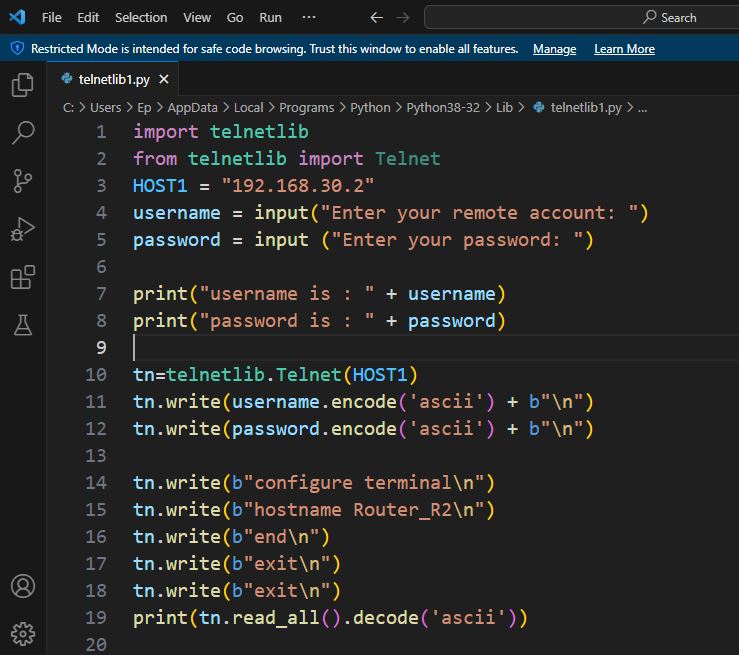Expand the Programs breadcrumb segment
This screenshot has width=739, height=655.
(x=306, y=107)
